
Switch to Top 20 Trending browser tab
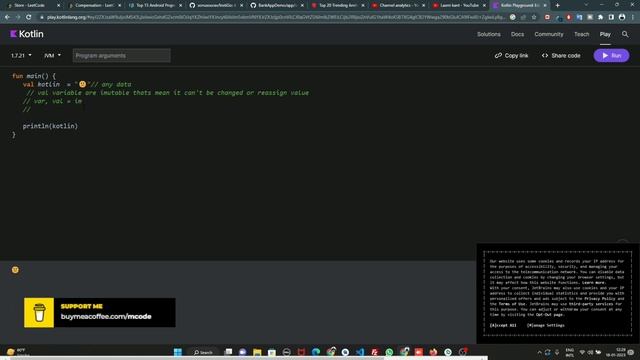338,5
